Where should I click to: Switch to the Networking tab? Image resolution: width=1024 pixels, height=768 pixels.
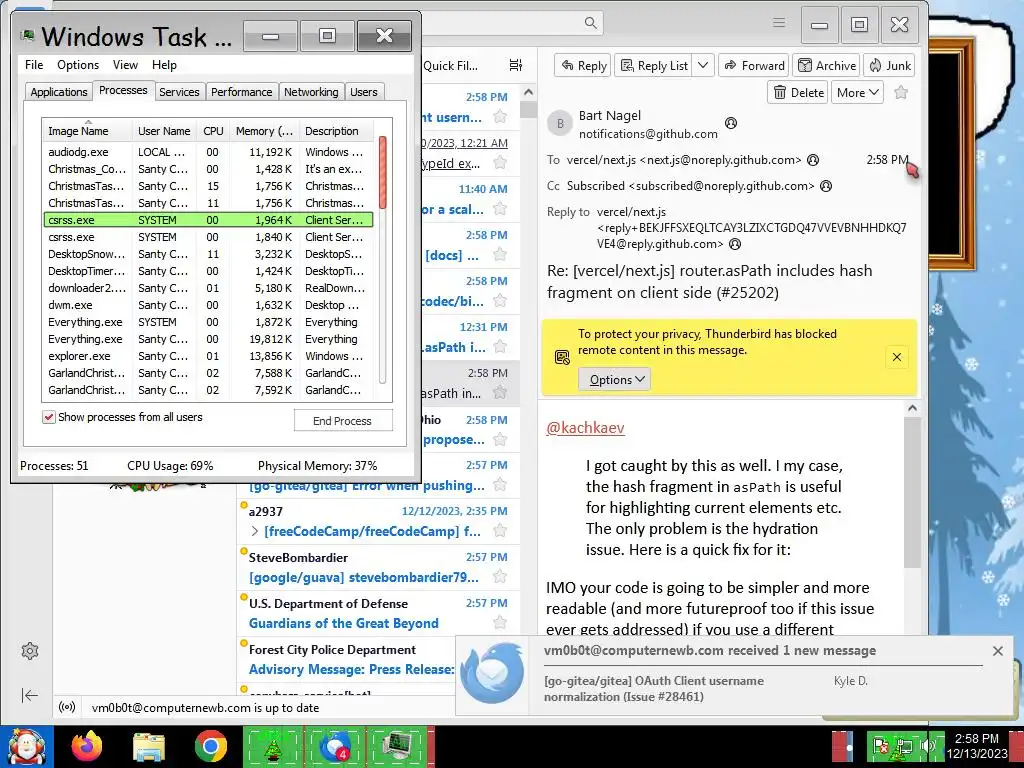311,91
